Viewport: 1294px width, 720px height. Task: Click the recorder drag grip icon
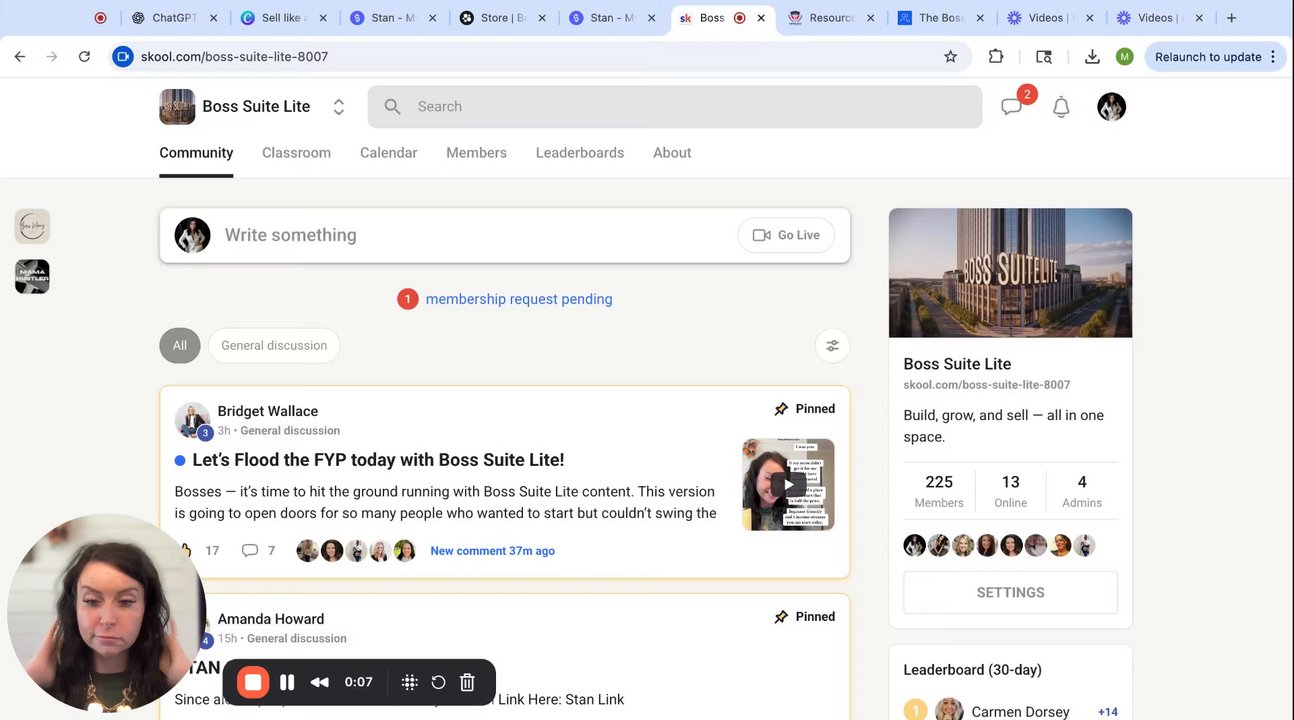(x=409, y=682)
